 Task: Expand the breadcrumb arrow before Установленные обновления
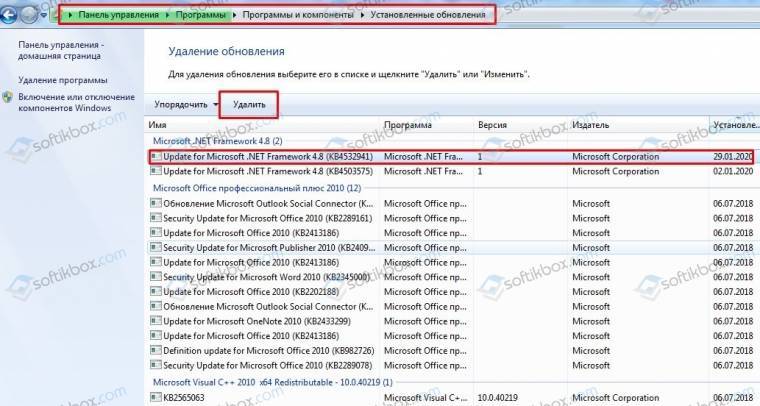pos(363,15)
